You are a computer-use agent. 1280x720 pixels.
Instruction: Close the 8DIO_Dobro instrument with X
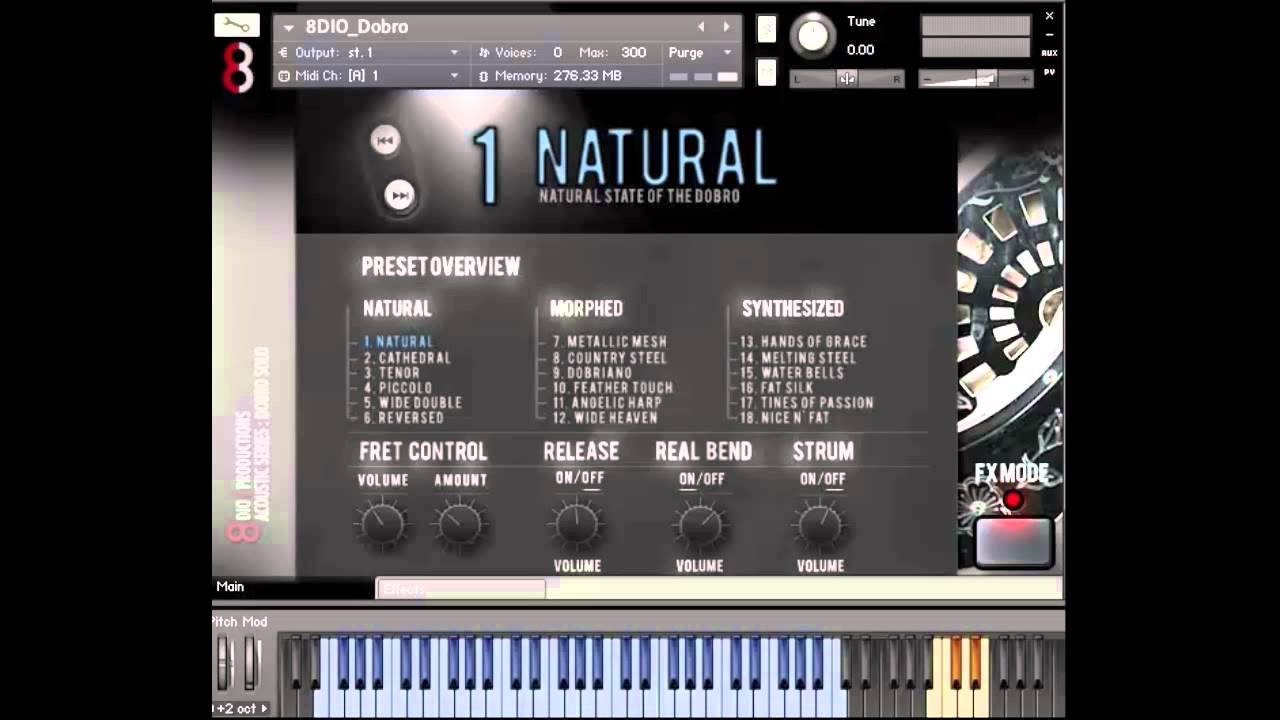1049,16
